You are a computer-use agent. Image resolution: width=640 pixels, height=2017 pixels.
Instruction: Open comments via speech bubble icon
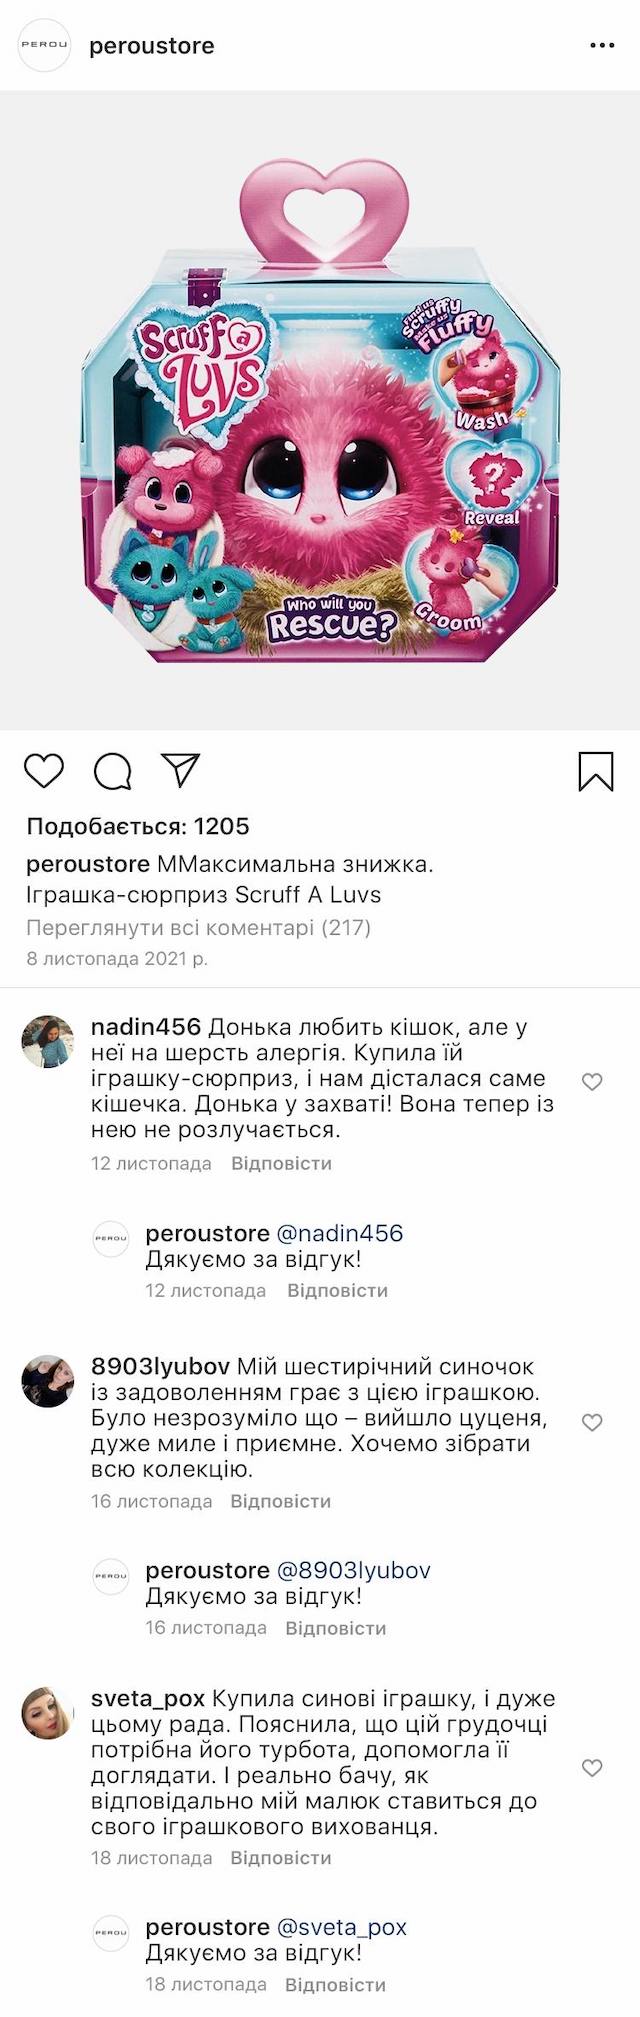(112, 771)
